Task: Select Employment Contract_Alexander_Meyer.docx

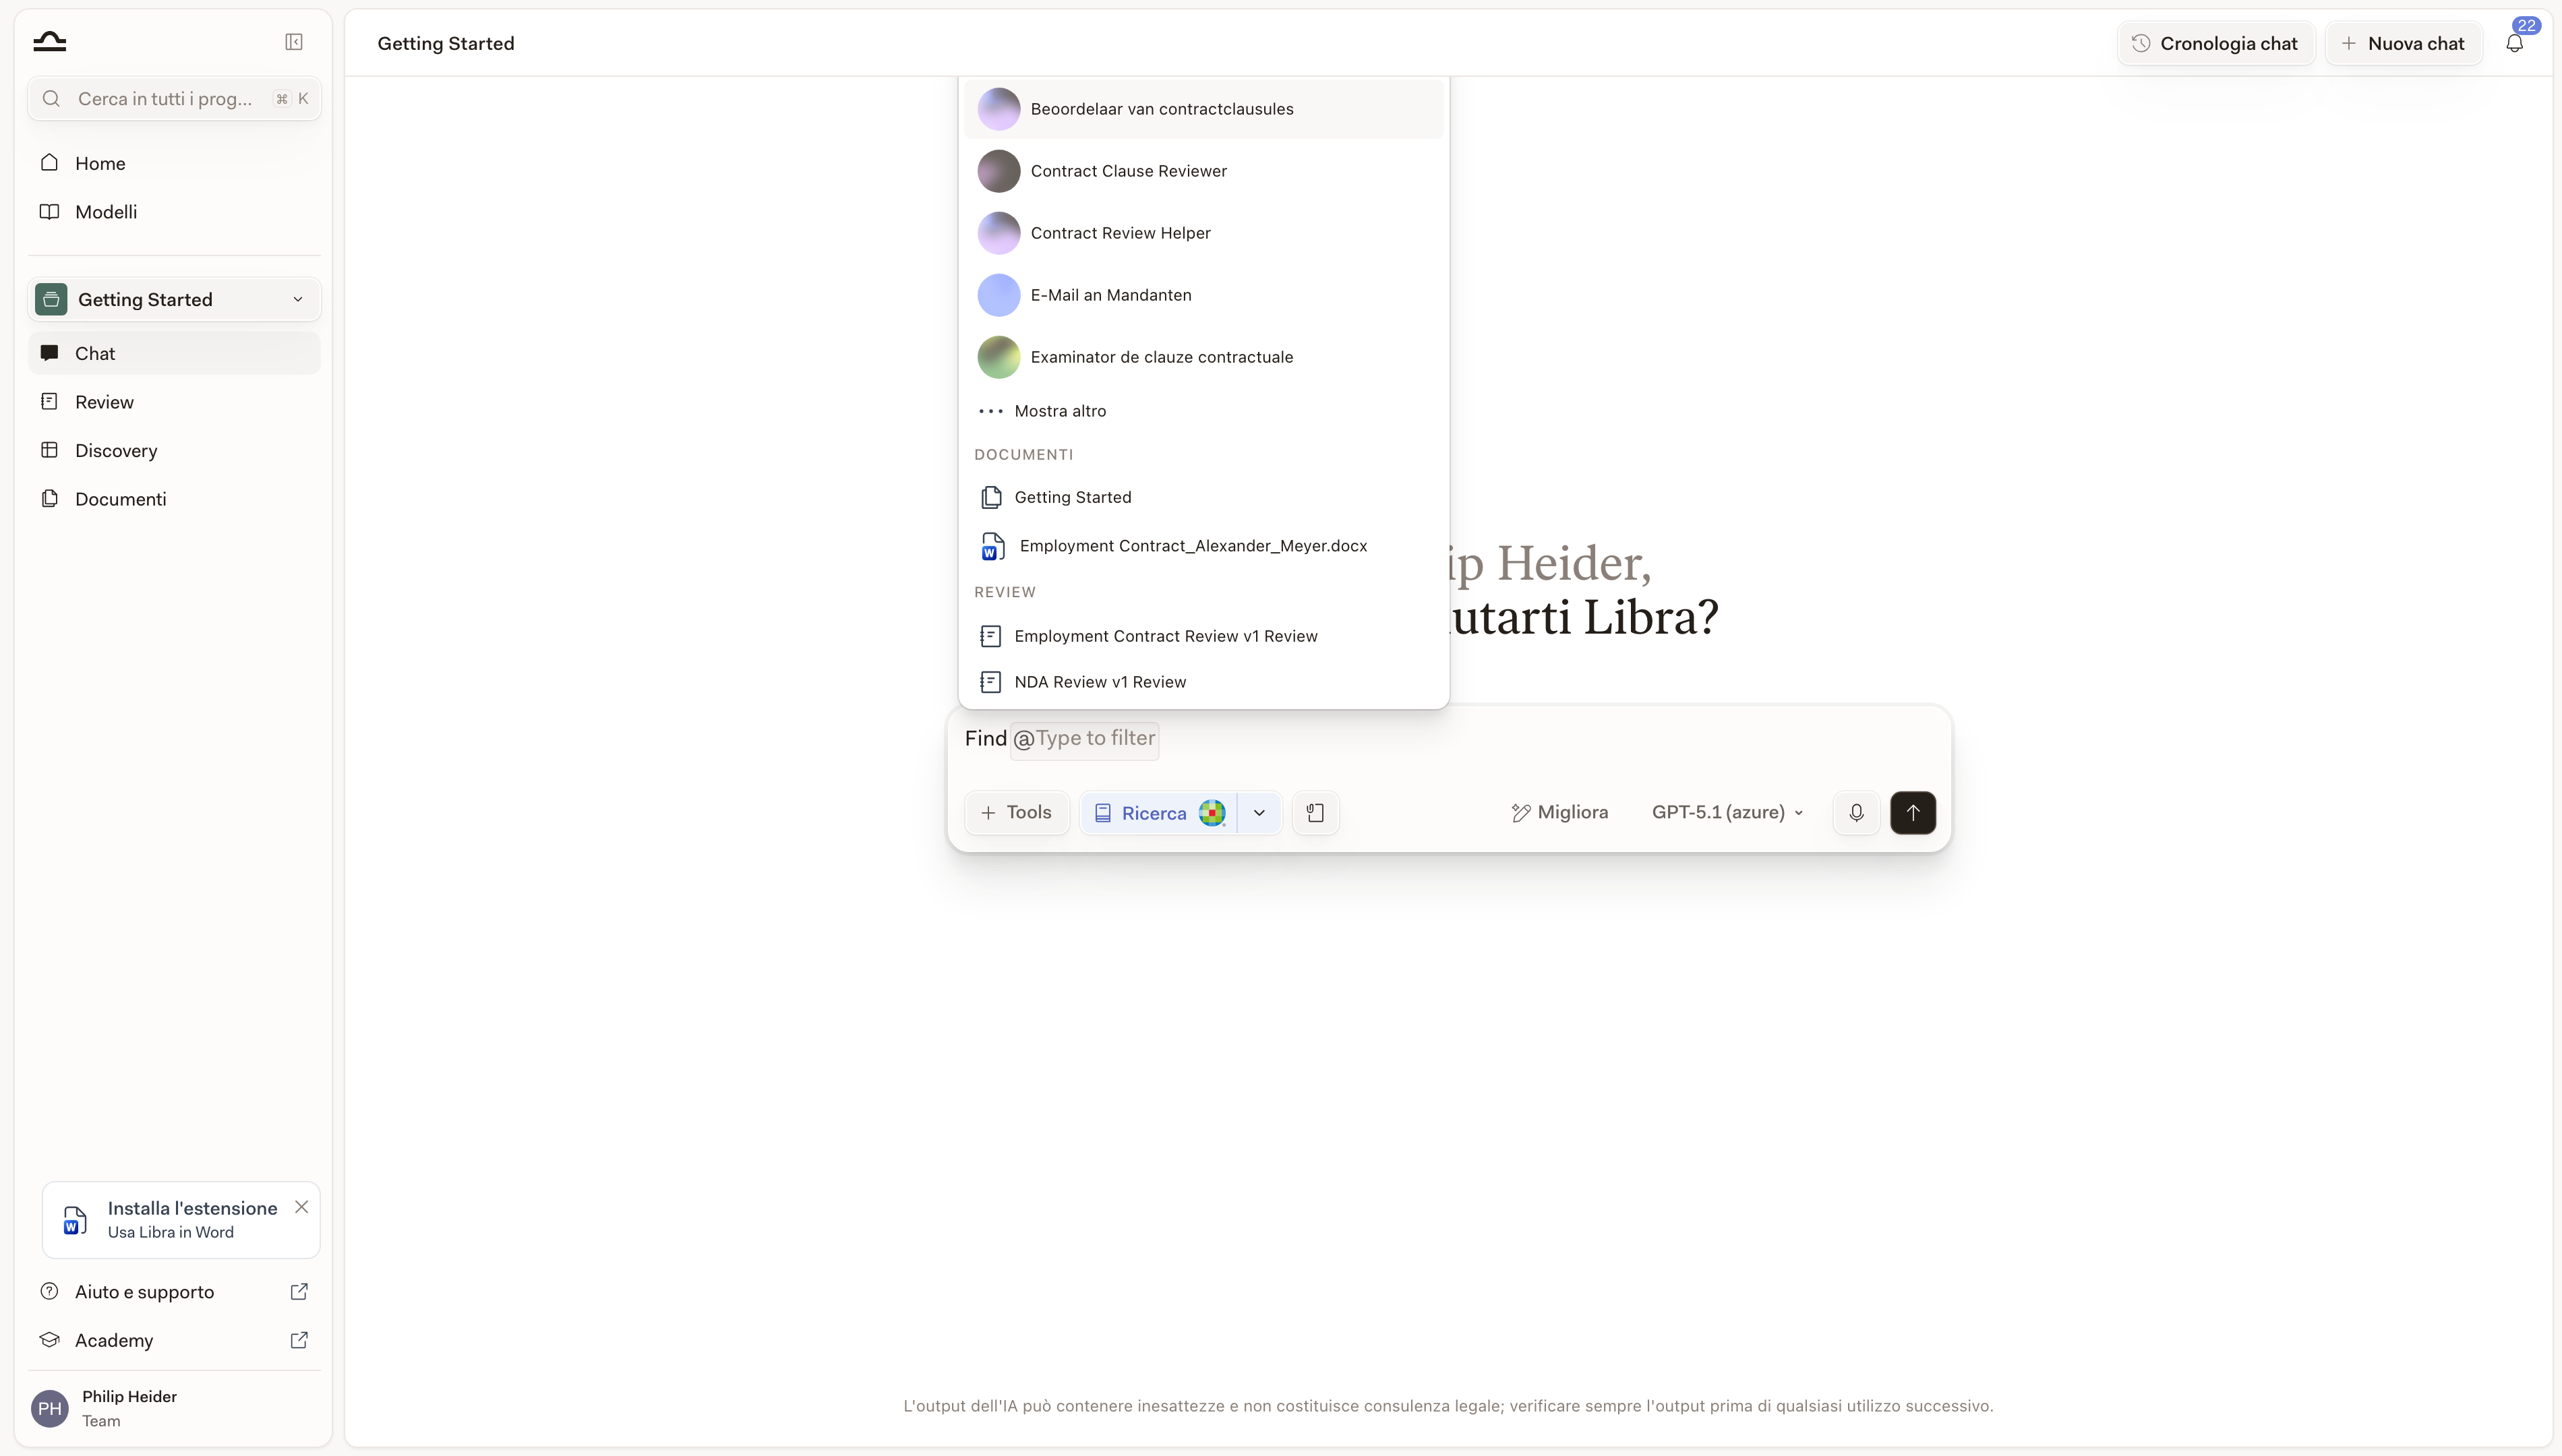Action: coord(1203,546)
